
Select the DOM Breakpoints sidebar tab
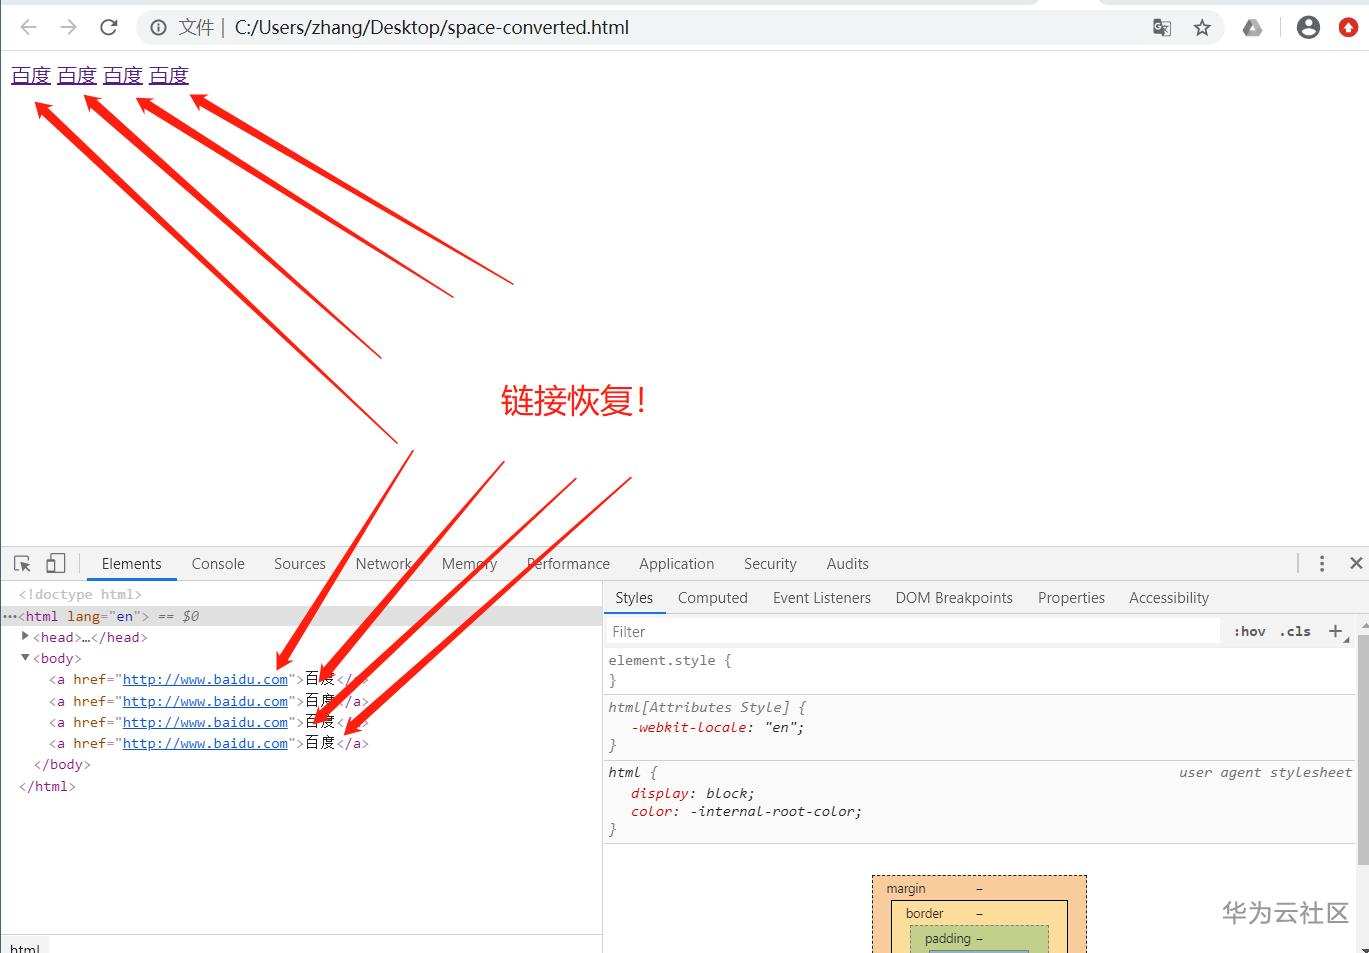[954, 598]
